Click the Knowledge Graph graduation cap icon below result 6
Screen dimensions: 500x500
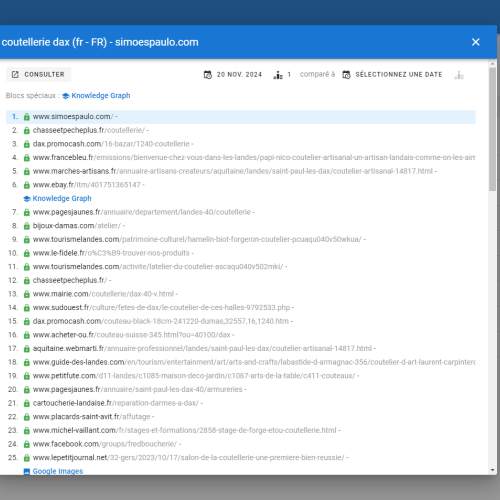[x=27, y=199]
